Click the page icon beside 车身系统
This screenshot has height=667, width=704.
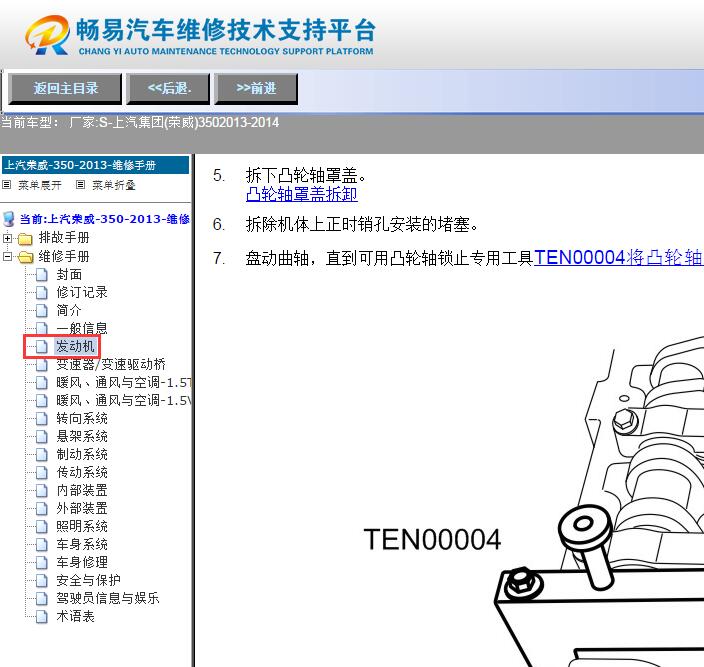[x=41, y=544]
